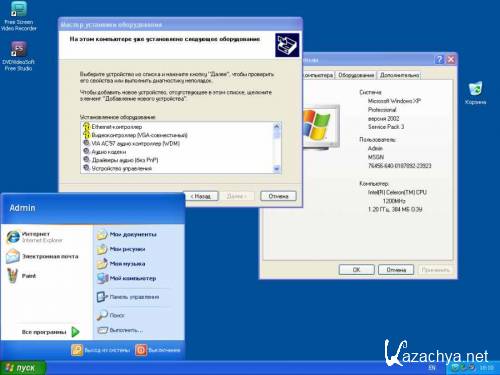The image size is (500, 375).
Task: Select the control devices entry in hardware list
Action: pos(122,168)
